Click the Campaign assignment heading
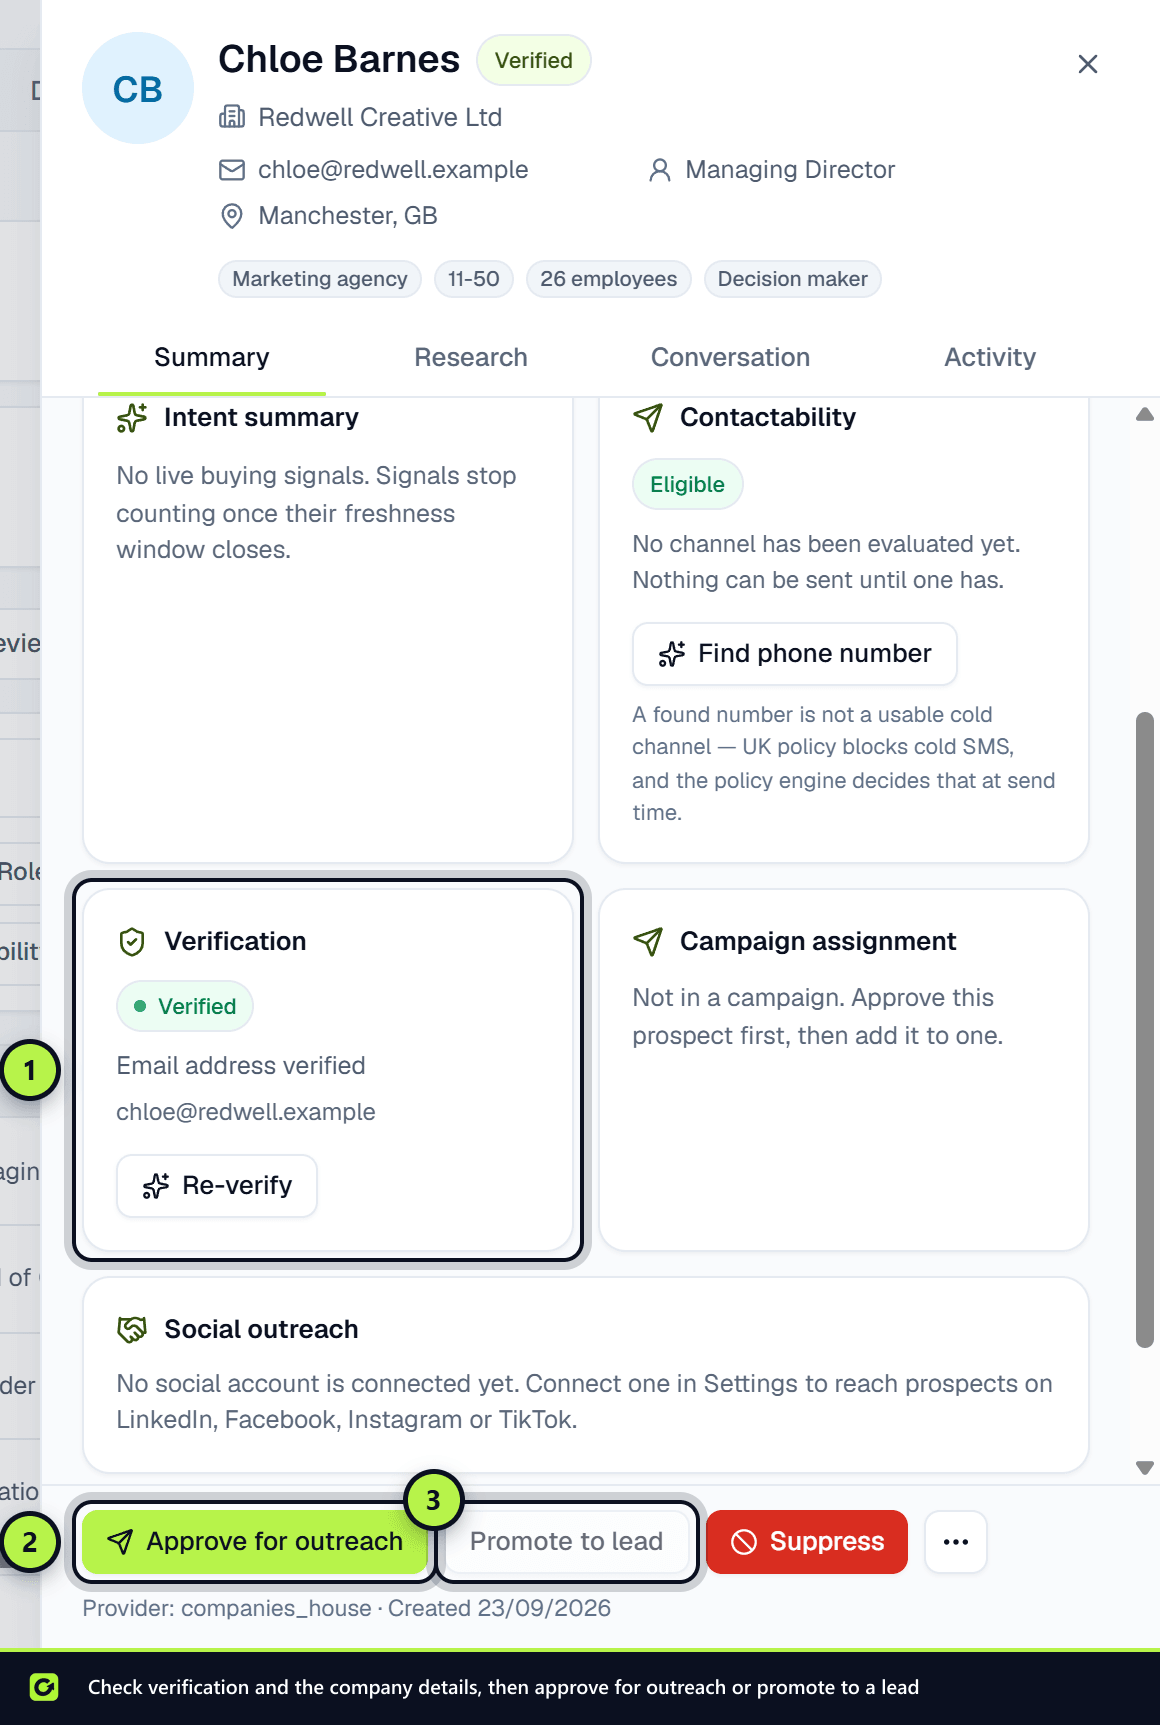Viewport: 1160px width, 1725px height. tap(818, 942)
